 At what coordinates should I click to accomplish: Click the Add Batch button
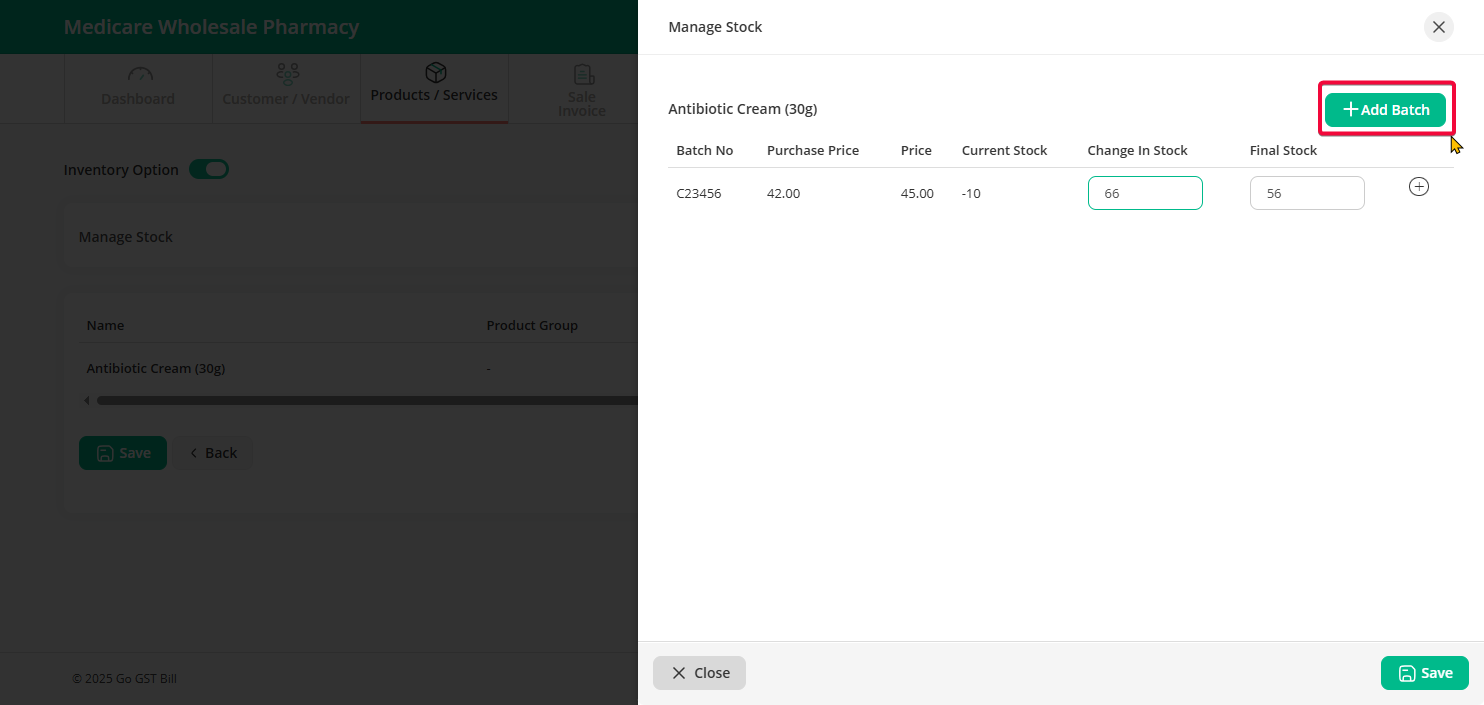pos(1385,110)
